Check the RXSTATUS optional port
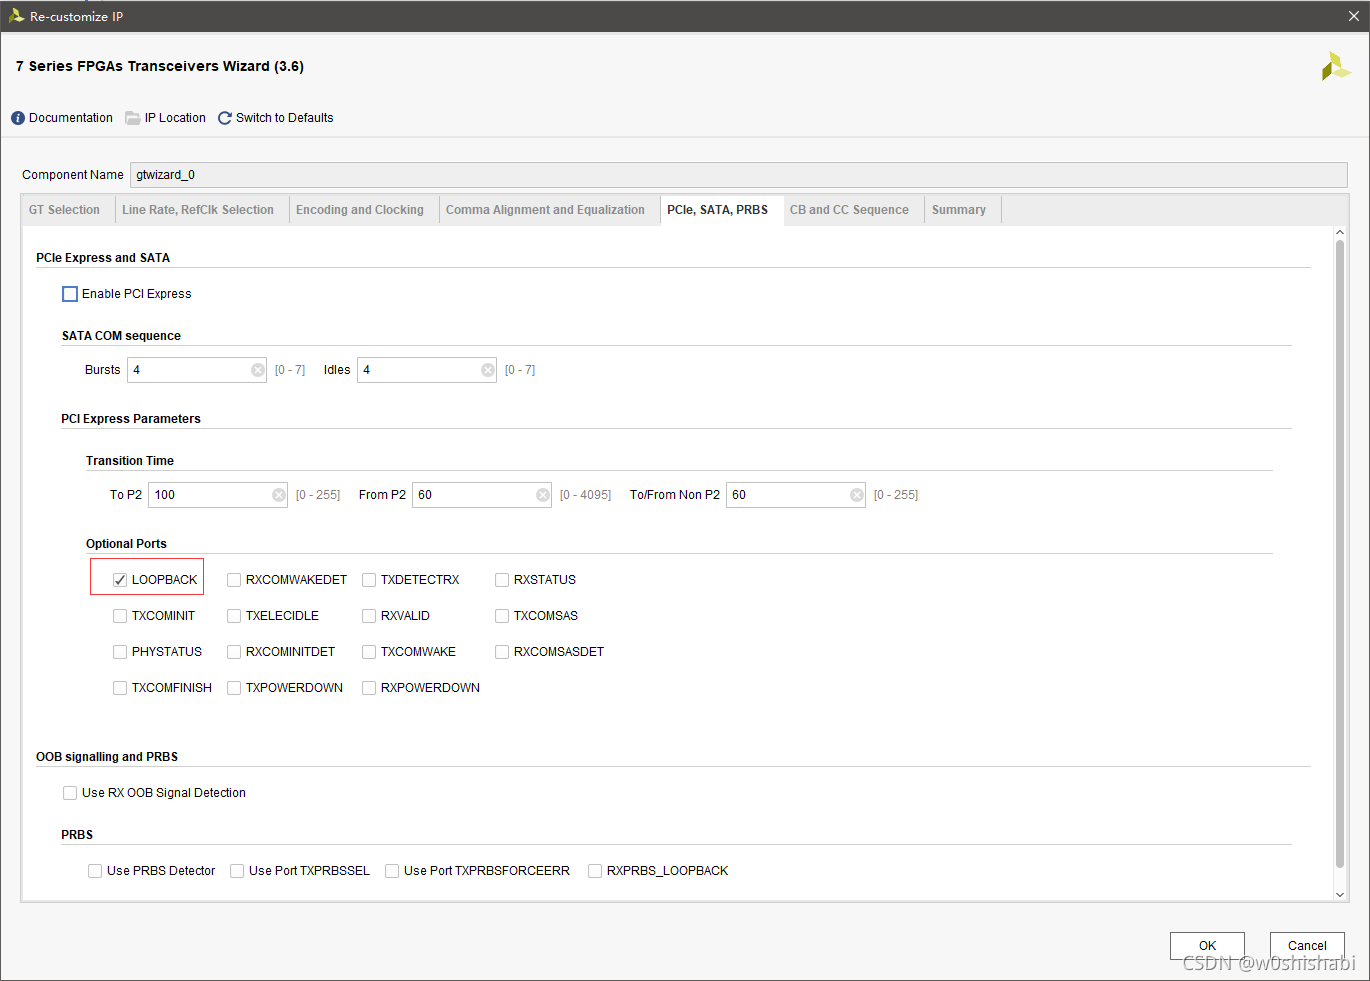 coord(502,580)
